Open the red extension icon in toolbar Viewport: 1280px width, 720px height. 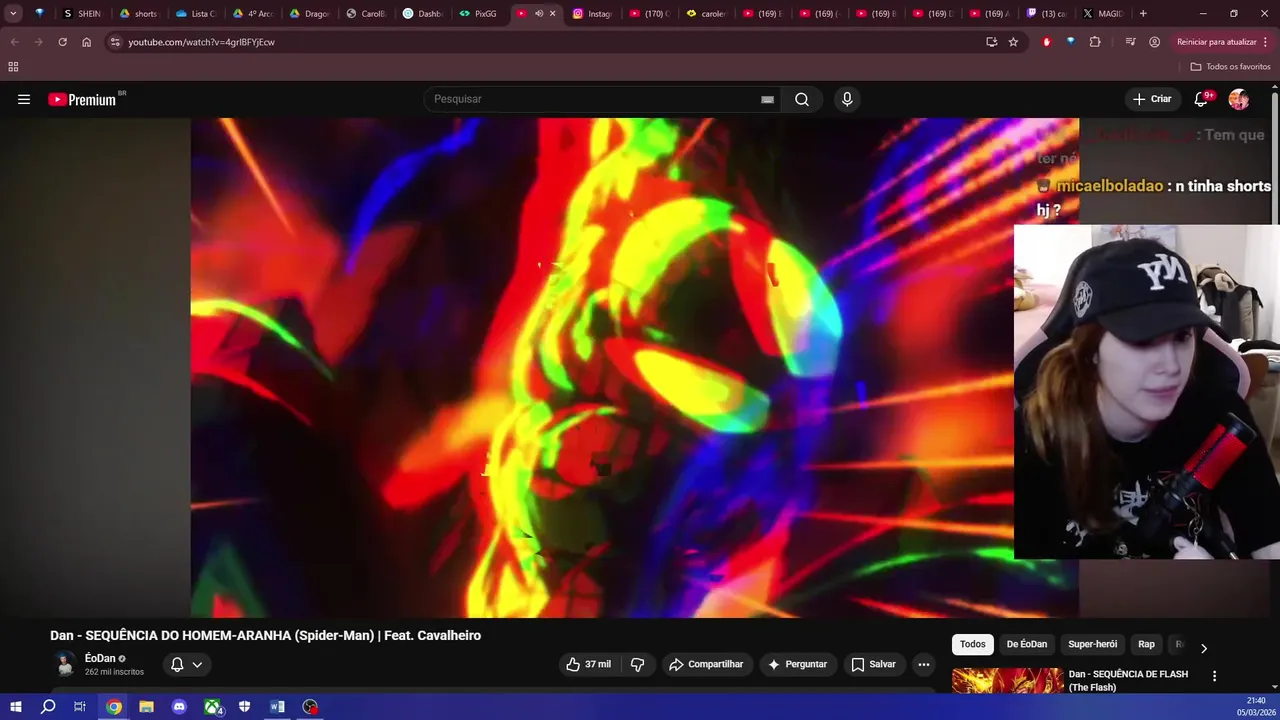(x=1047, y=42)
